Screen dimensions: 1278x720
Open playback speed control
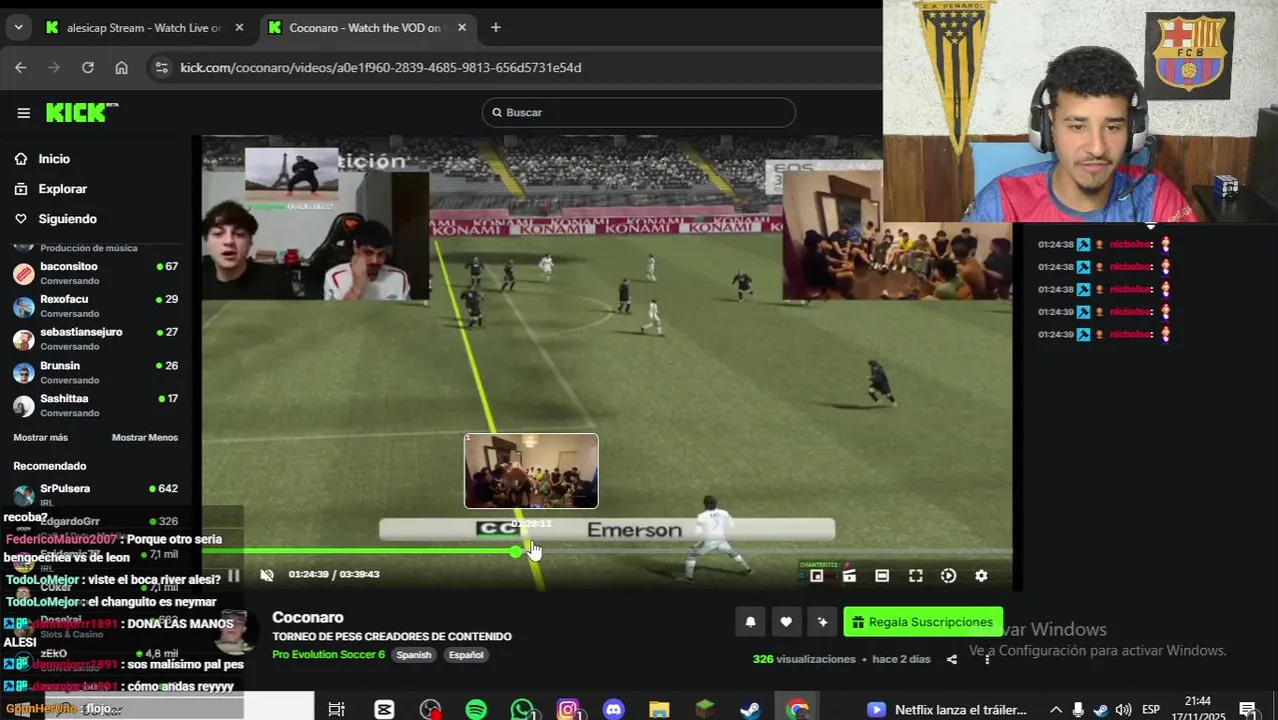point(948,576)
